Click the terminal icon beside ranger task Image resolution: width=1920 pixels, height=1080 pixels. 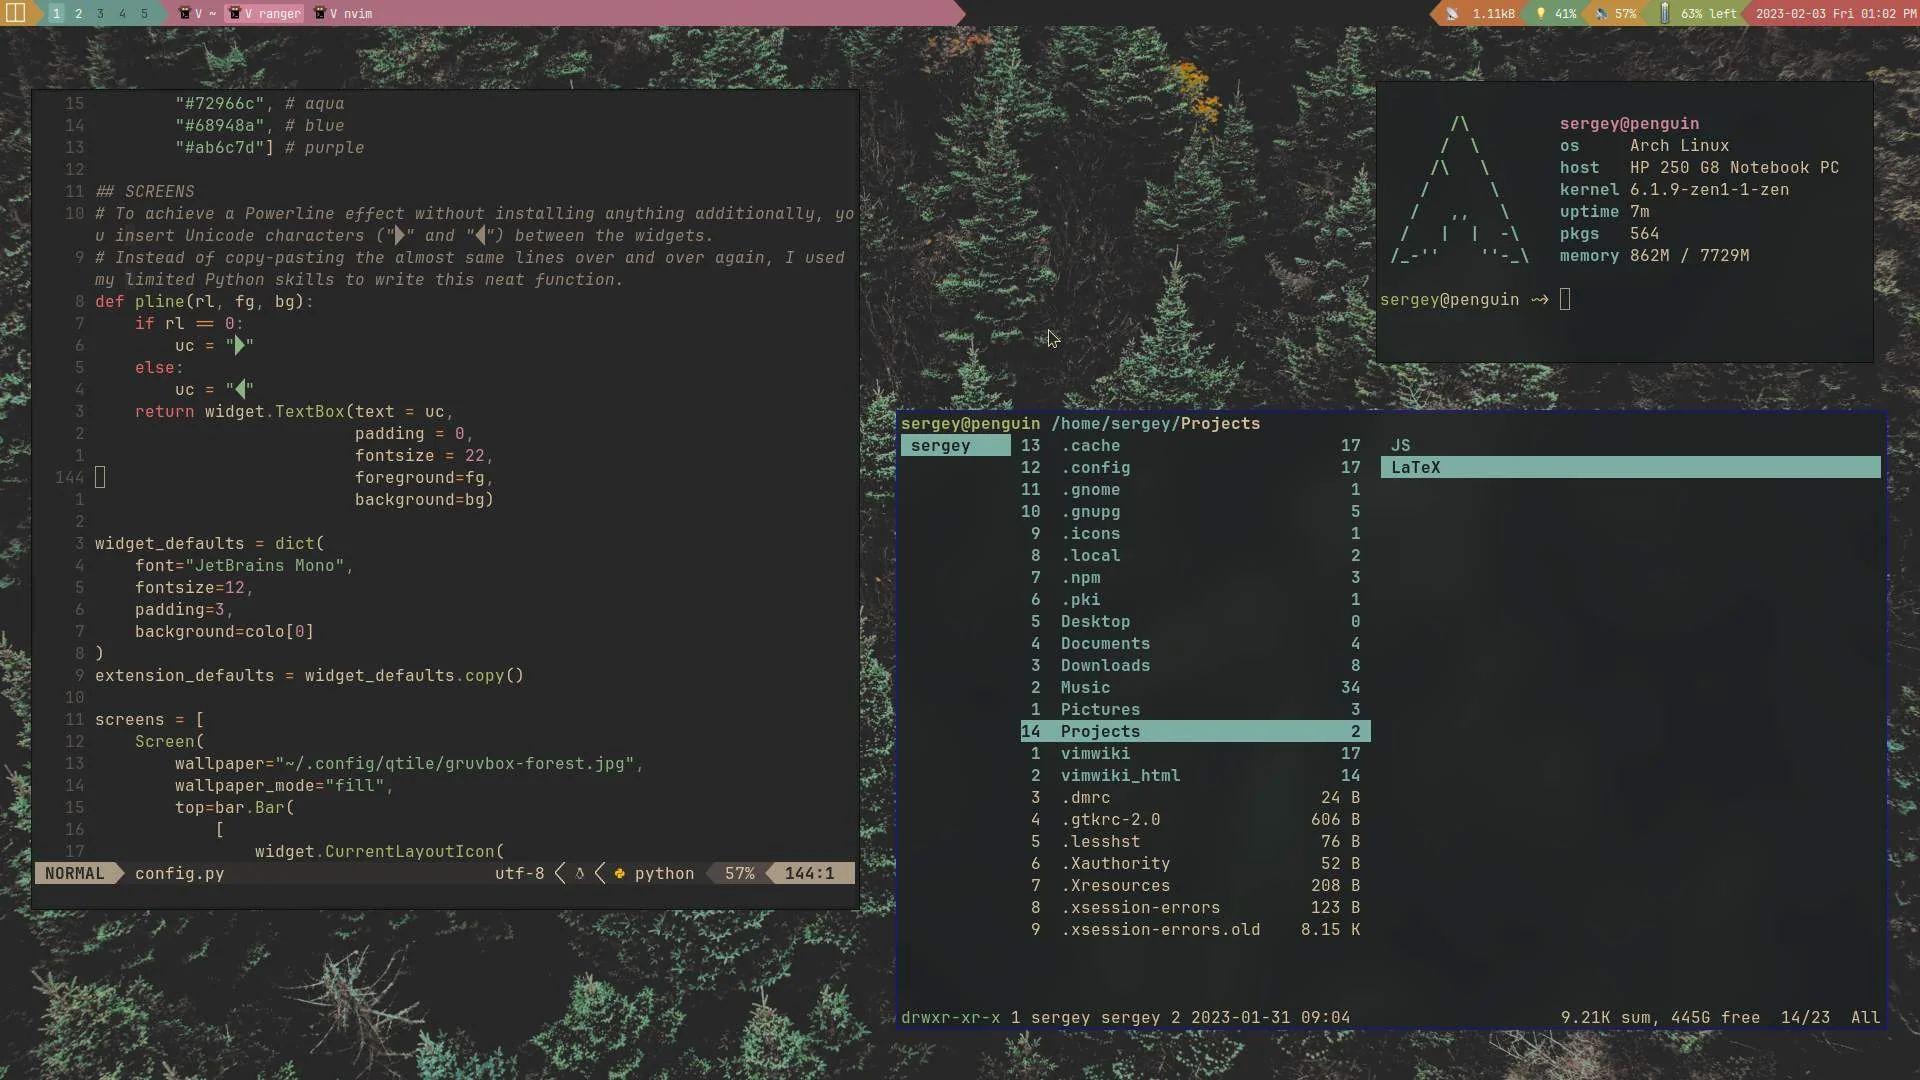(x=234, y=14)
